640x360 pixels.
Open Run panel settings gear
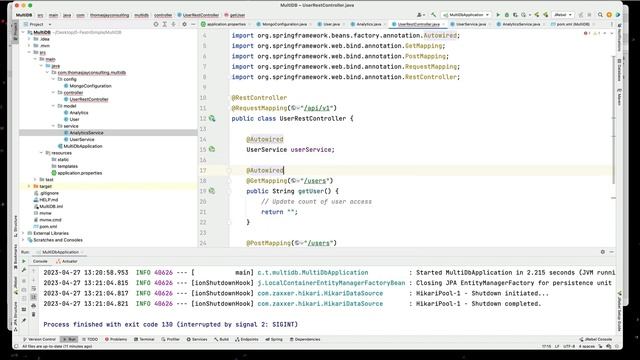(603, 252)
